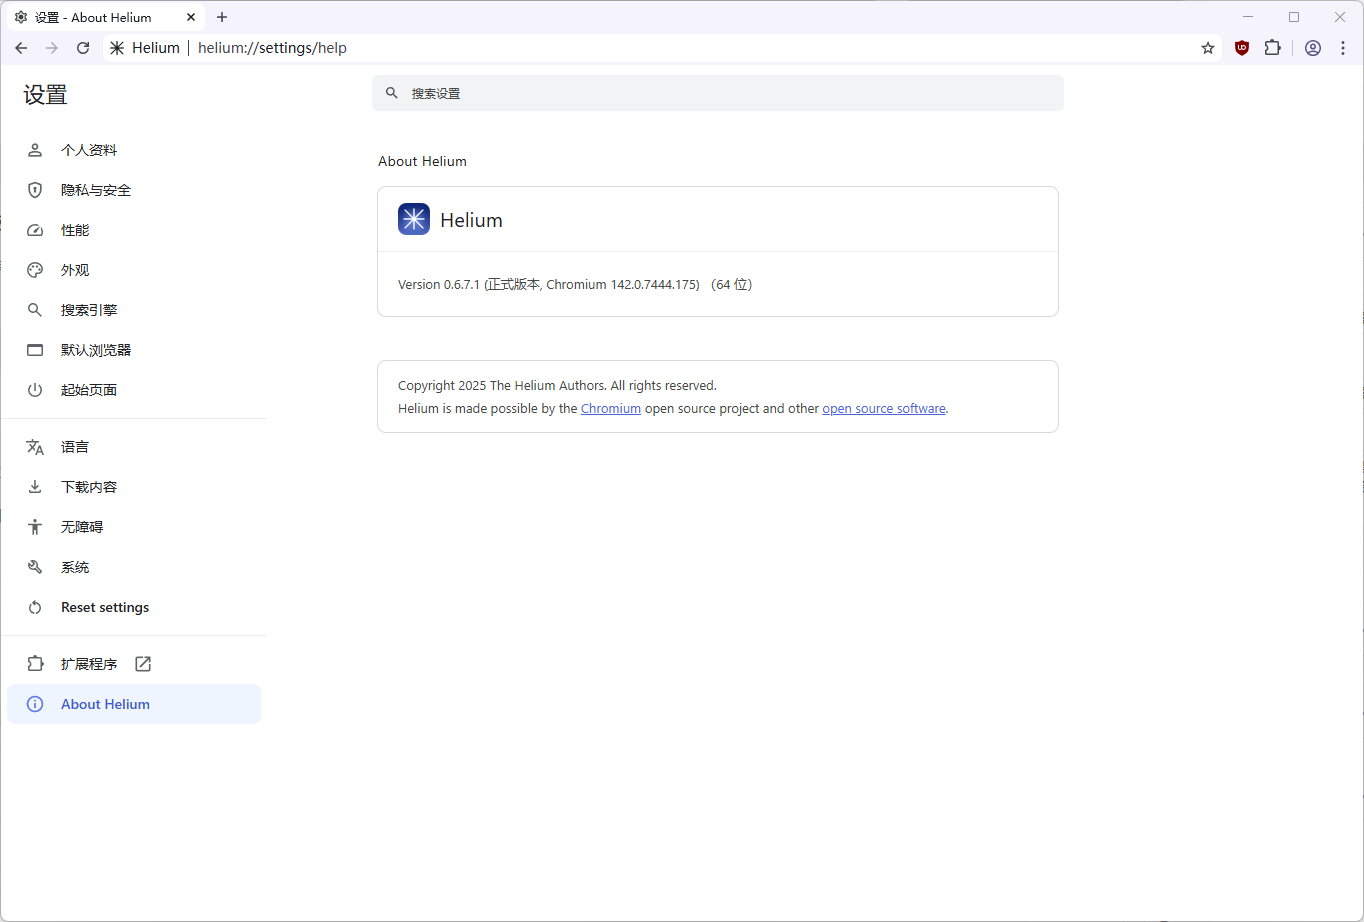
Task: Reload the page
Action: pyautogui.click(x=83, y=48)
